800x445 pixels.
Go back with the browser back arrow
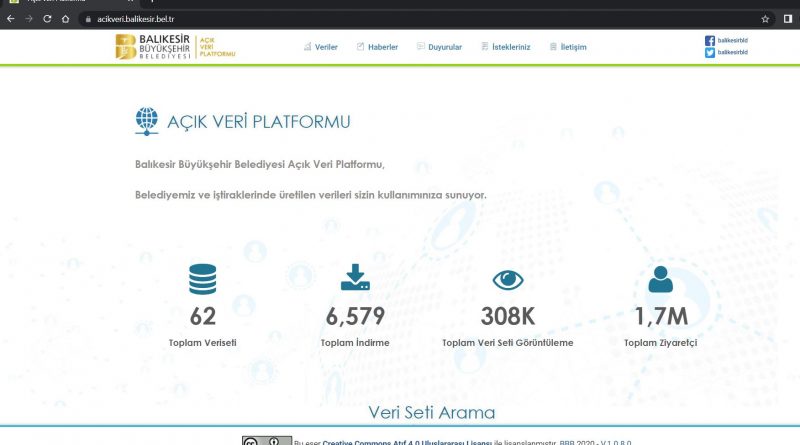pyautogui.click(x=10, y=18)
